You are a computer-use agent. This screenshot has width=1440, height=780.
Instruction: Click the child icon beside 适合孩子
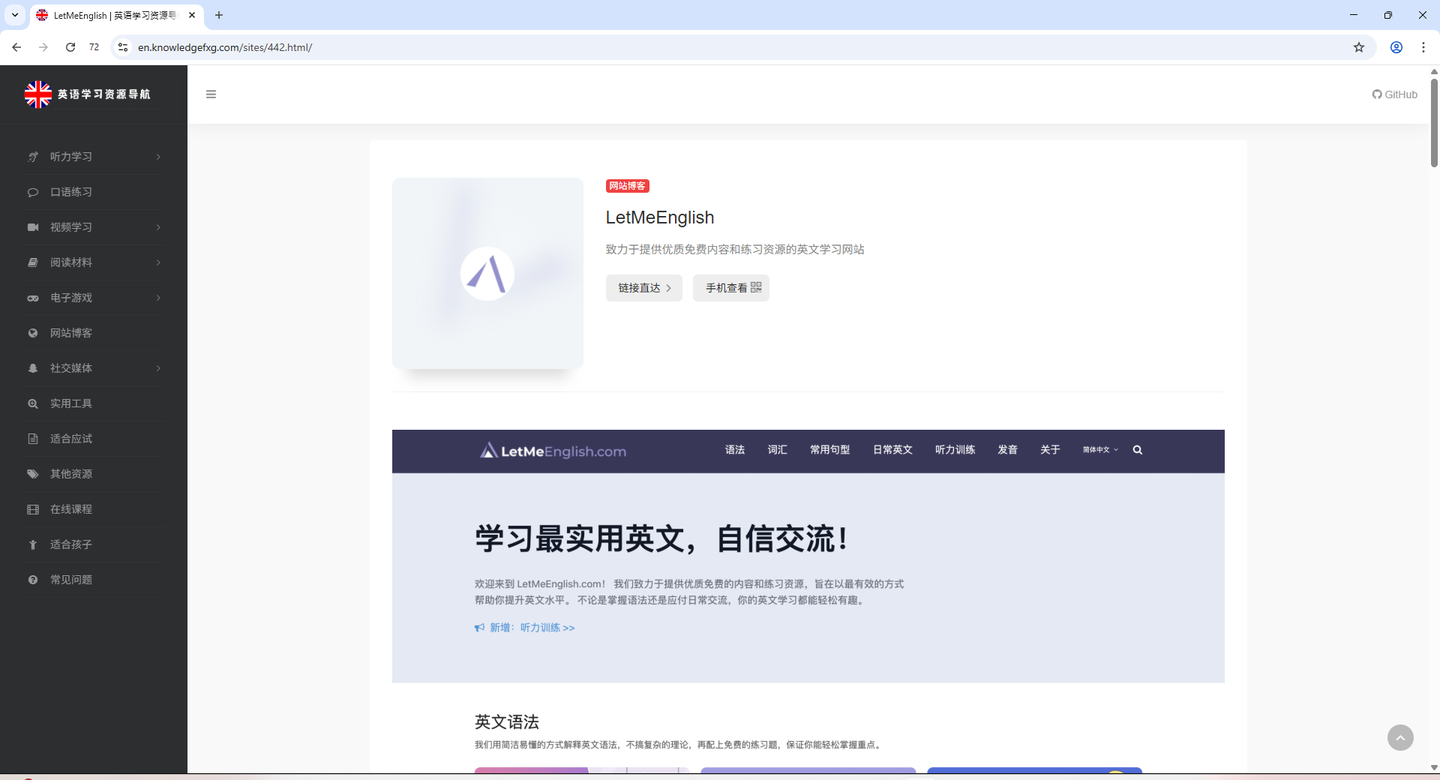(33, 545)
